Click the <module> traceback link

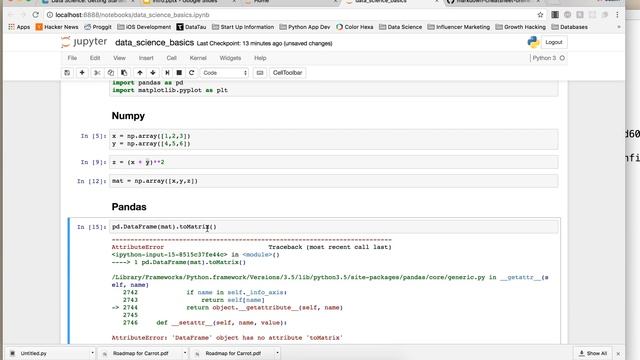[x=257, y=255]
